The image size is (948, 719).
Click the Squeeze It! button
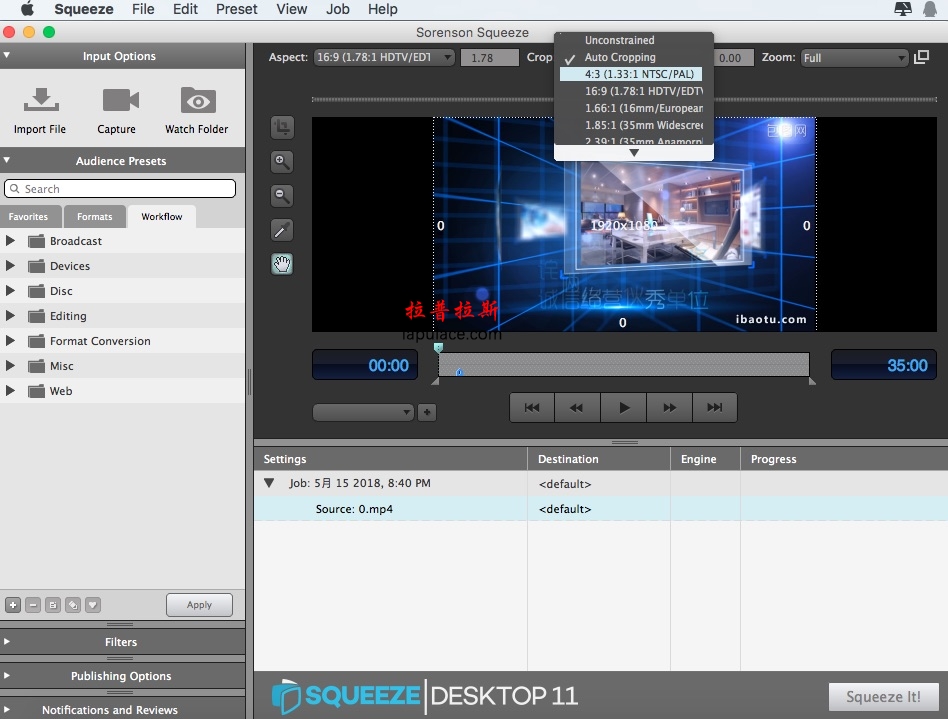[883, 697]
